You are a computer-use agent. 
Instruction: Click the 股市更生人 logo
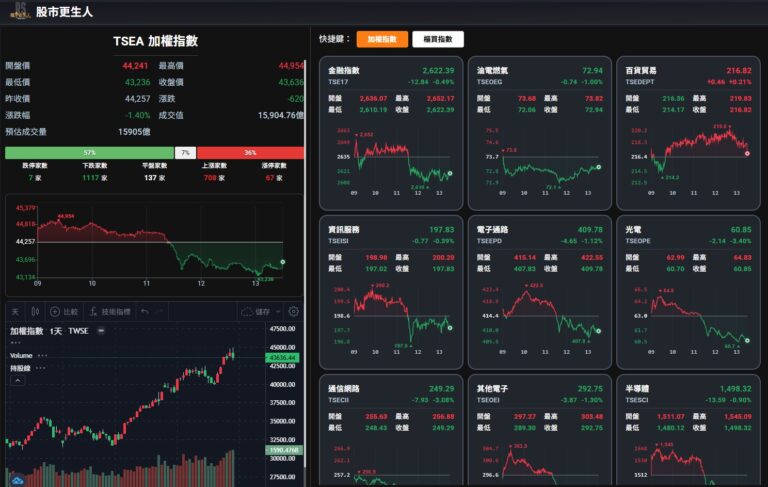20,11
